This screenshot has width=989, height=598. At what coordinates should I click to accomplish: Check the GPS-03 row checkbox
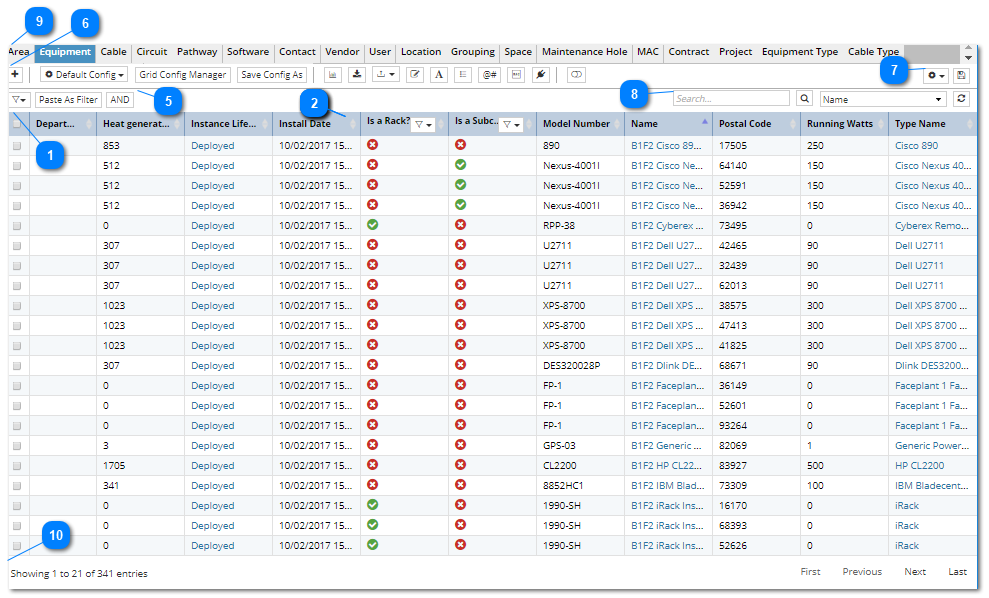(17, 446)
